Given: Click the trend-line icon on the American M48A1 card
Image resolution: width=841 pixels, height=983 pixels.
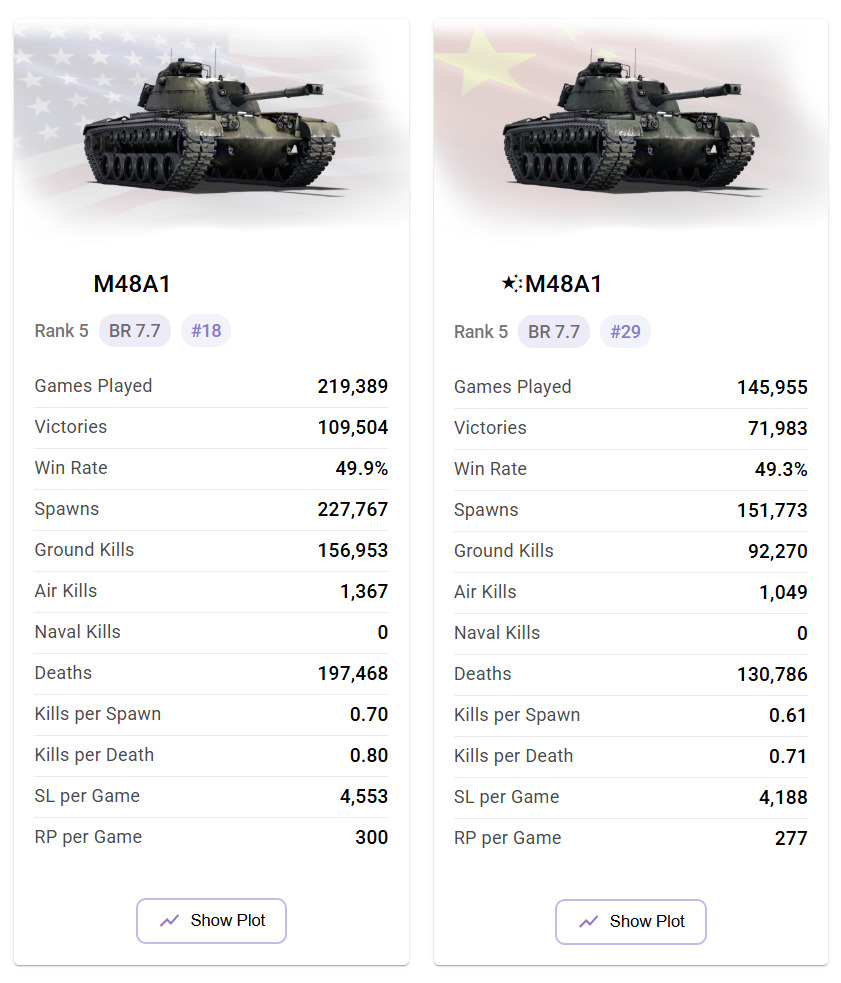Looking at the screenshot, I should pyautogui.click(x=170, y=921).
